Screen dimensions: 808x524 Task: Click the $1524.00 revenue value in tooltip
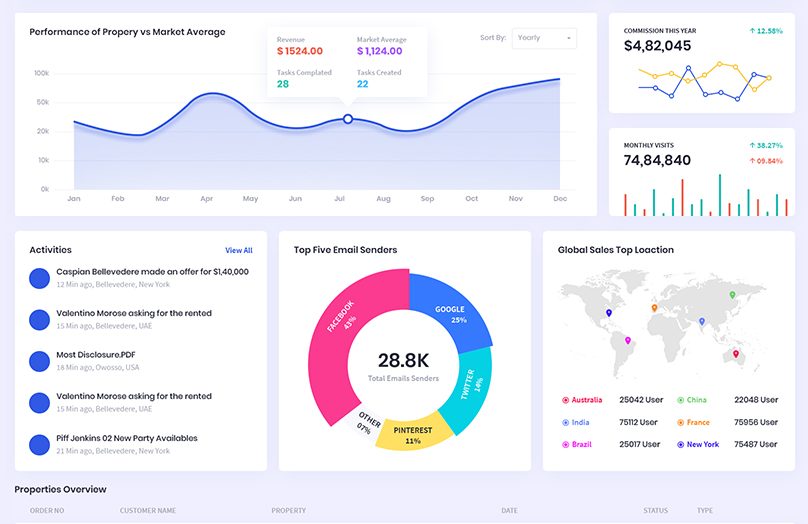(x=300, y=51)
